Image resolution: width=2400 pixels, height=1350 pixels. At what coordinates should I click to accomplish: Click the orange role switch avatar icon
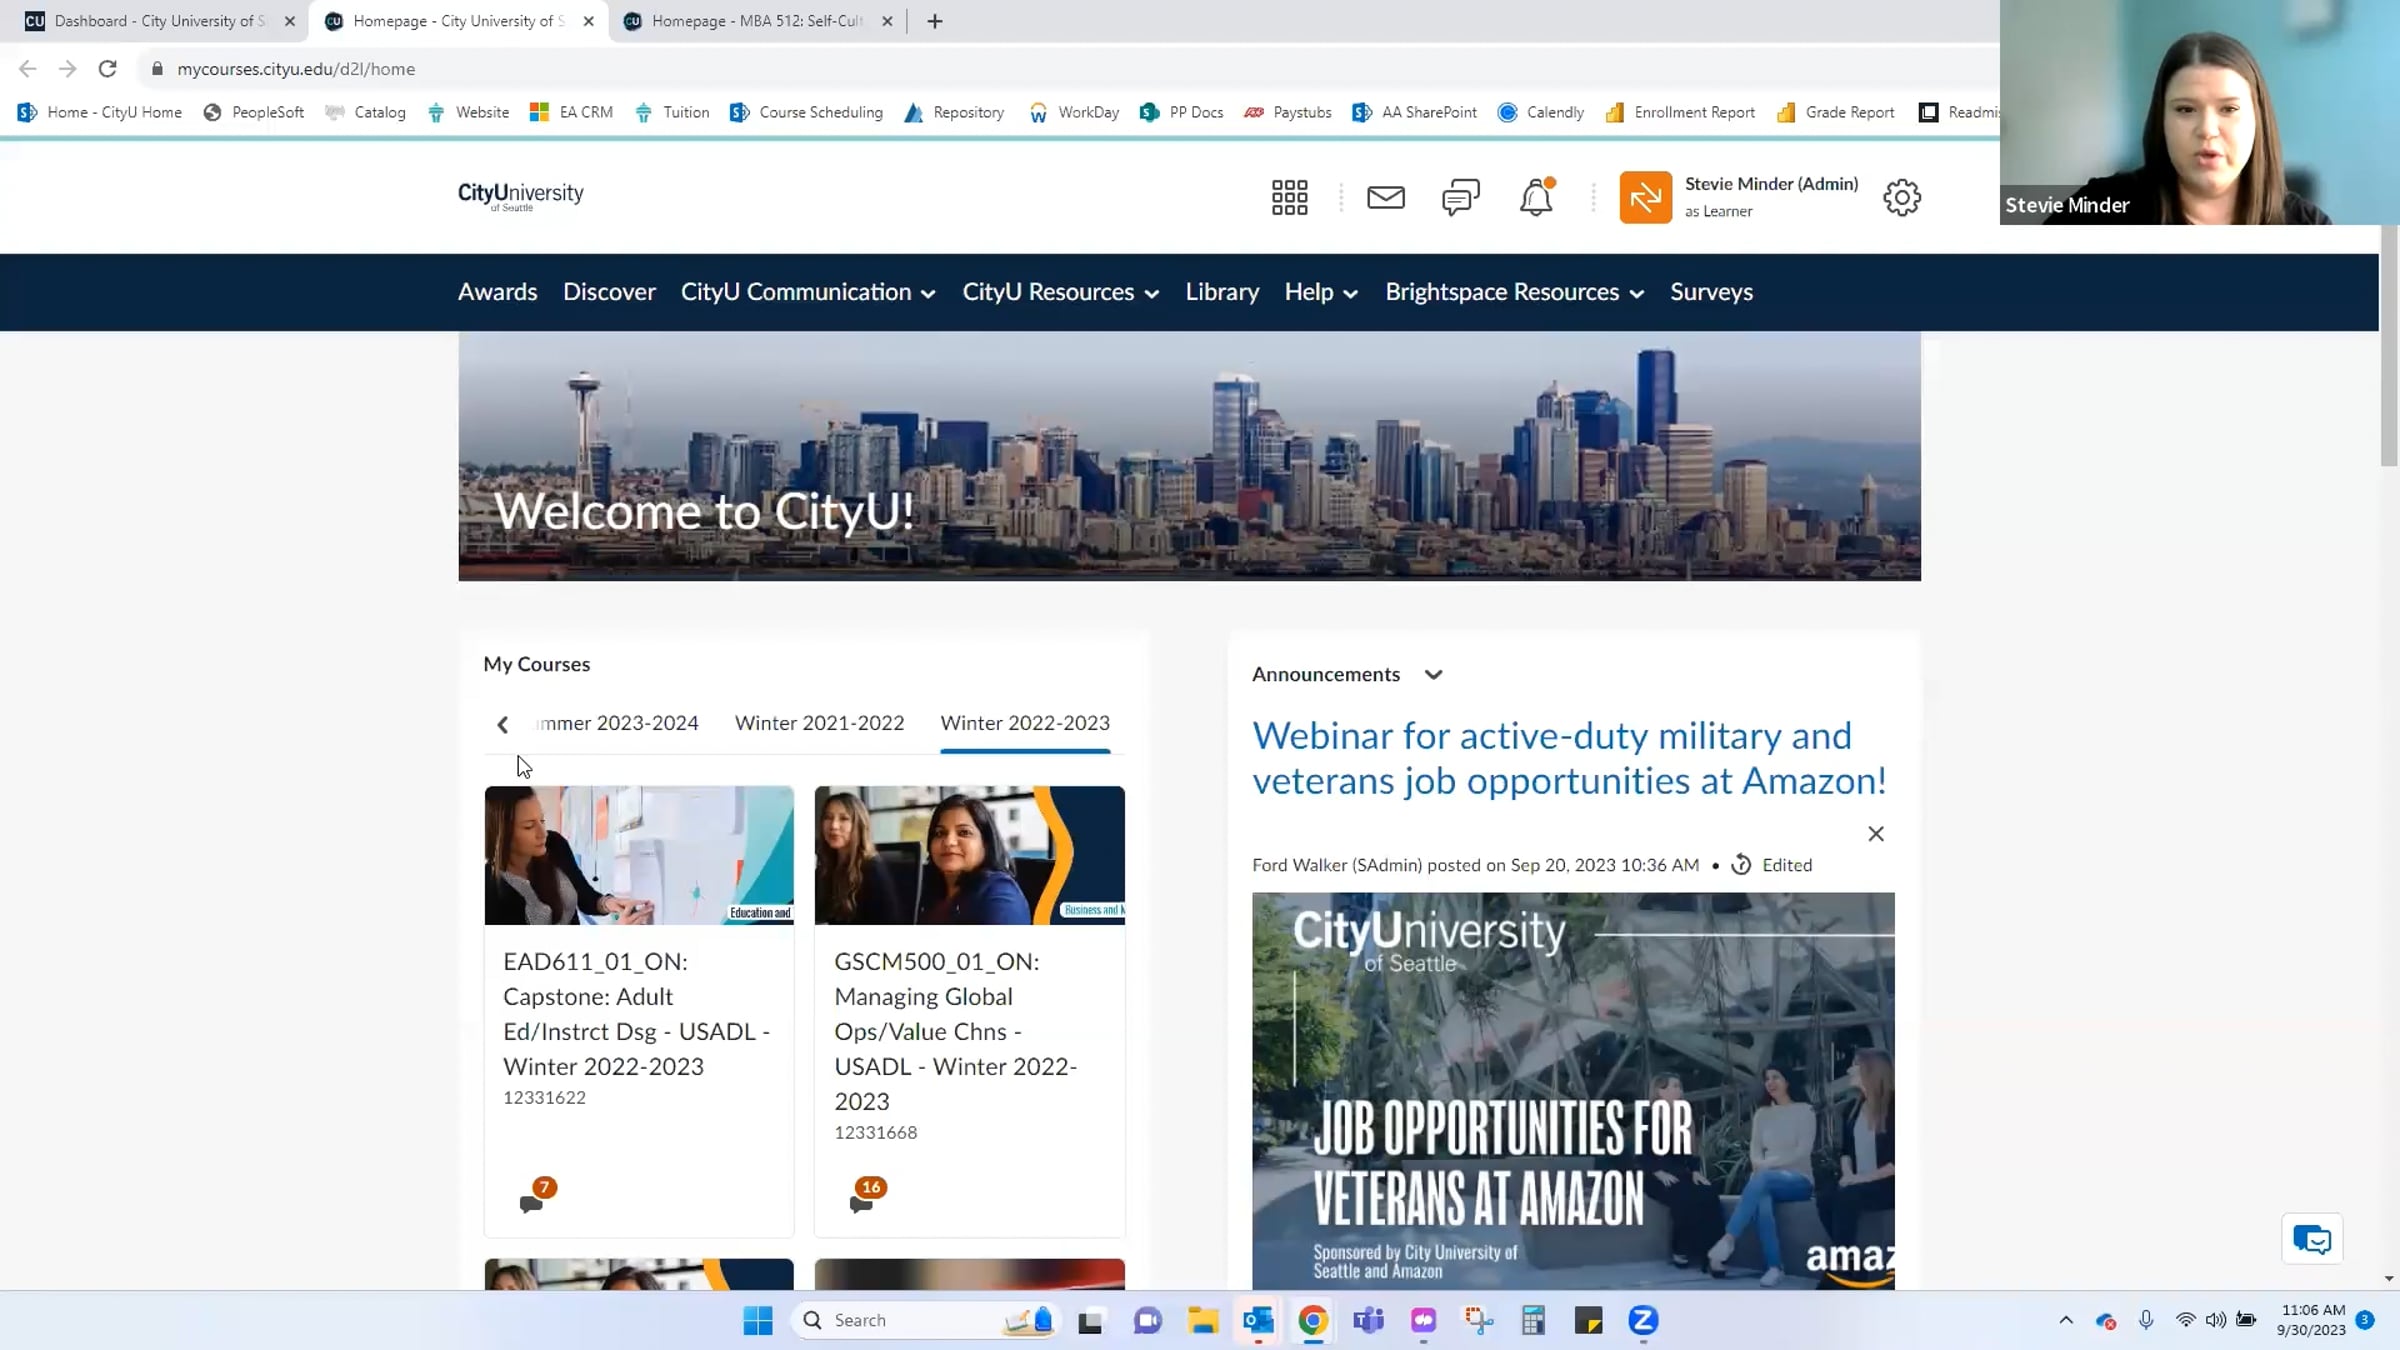[1645, 197]
